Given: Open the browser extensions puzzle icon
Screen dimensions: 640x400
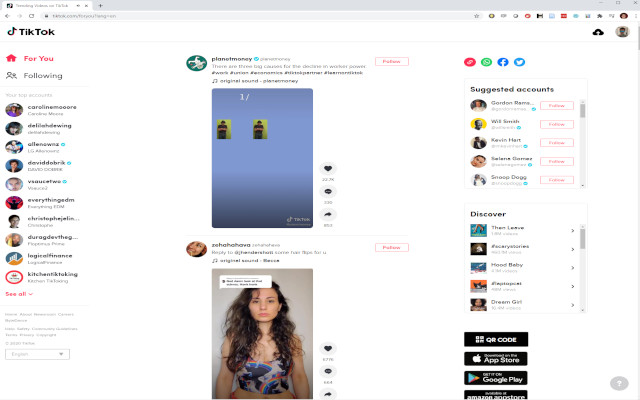Looking at the screenshot, I should click(x=600, y=16).
